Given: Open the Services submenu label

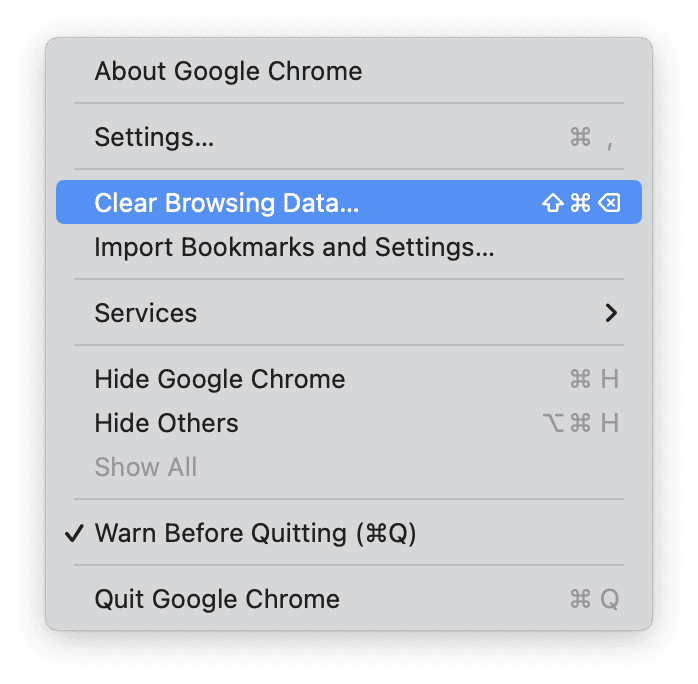Looking at the screenshot, I should (x=146, y=313).
